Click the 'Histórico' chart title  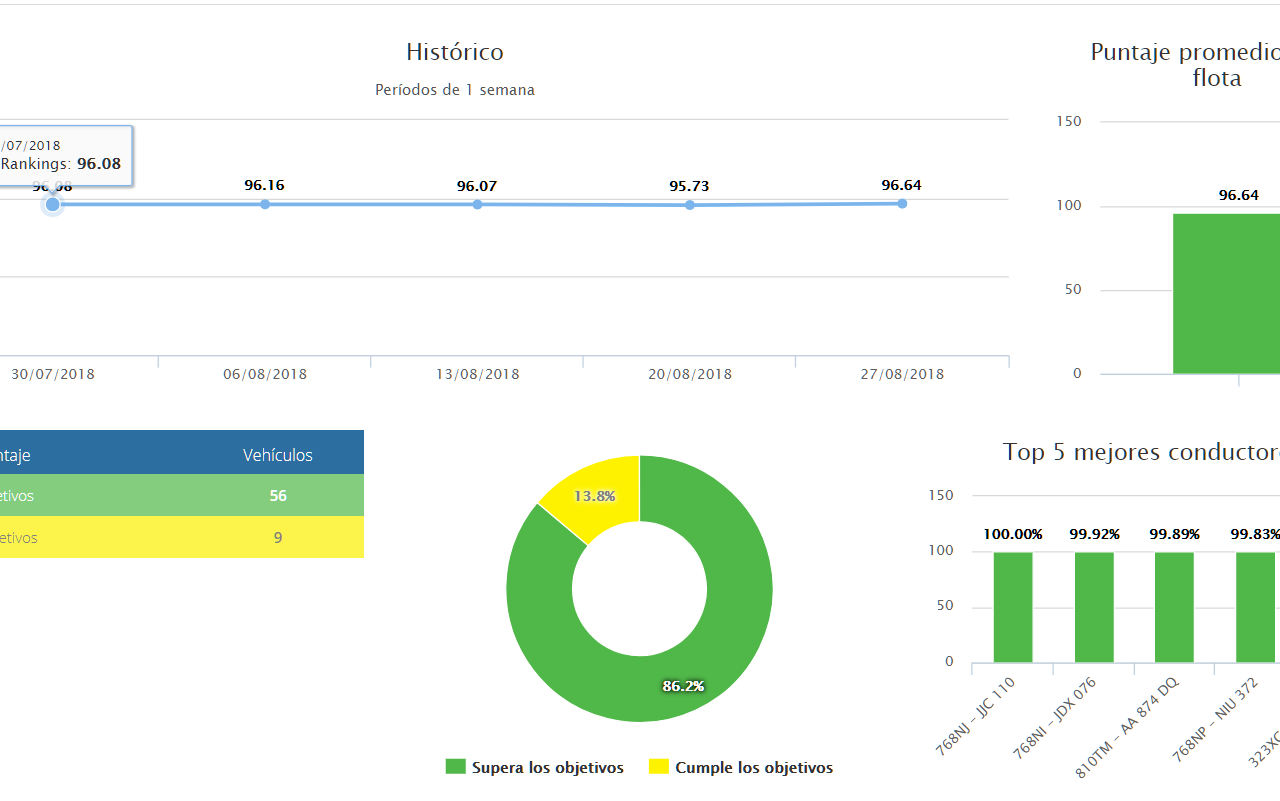(455, 52)
